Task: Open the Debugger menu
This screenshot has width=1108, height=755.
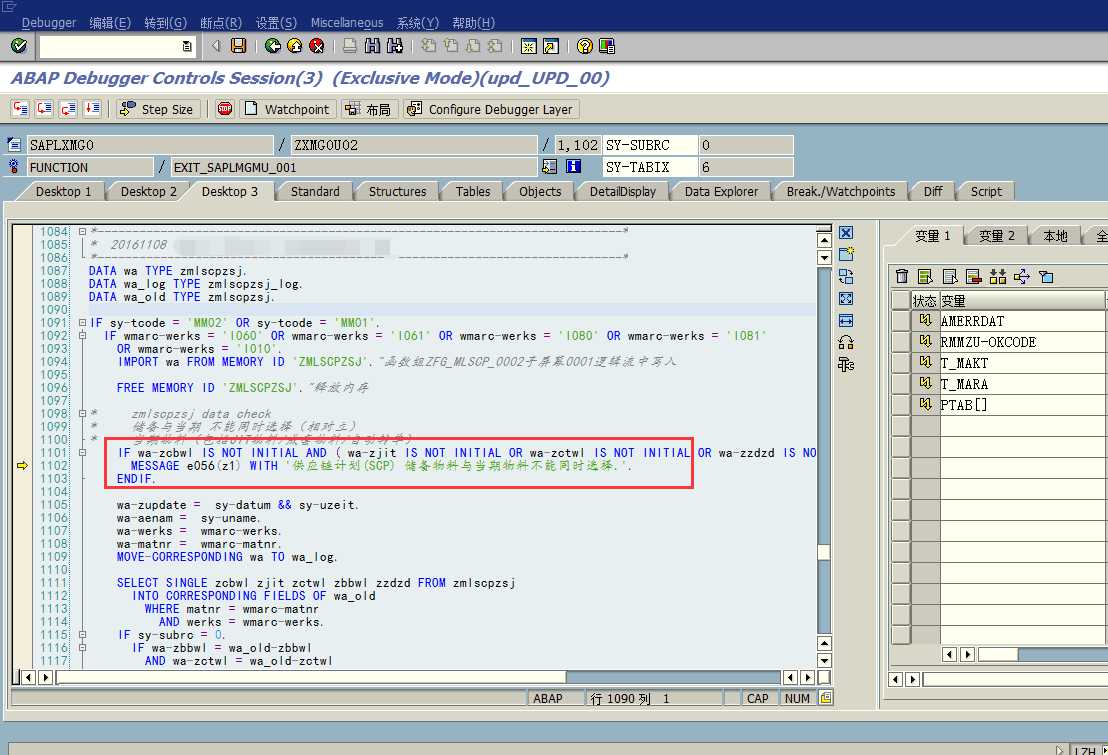Action: point(49,23)
